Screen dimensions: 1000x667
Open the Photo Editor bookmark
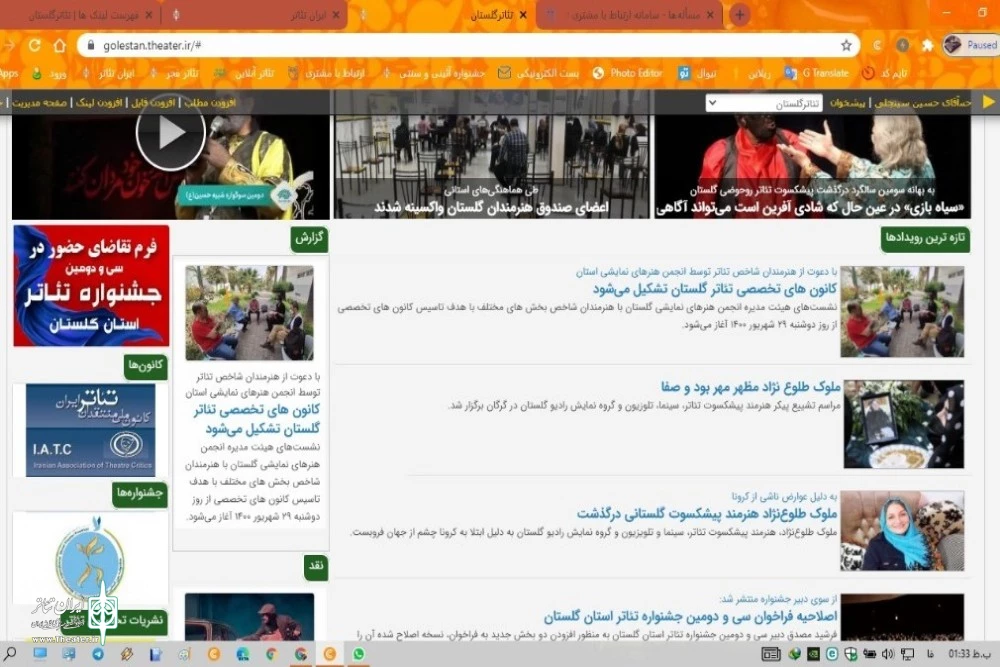point(628,73)
